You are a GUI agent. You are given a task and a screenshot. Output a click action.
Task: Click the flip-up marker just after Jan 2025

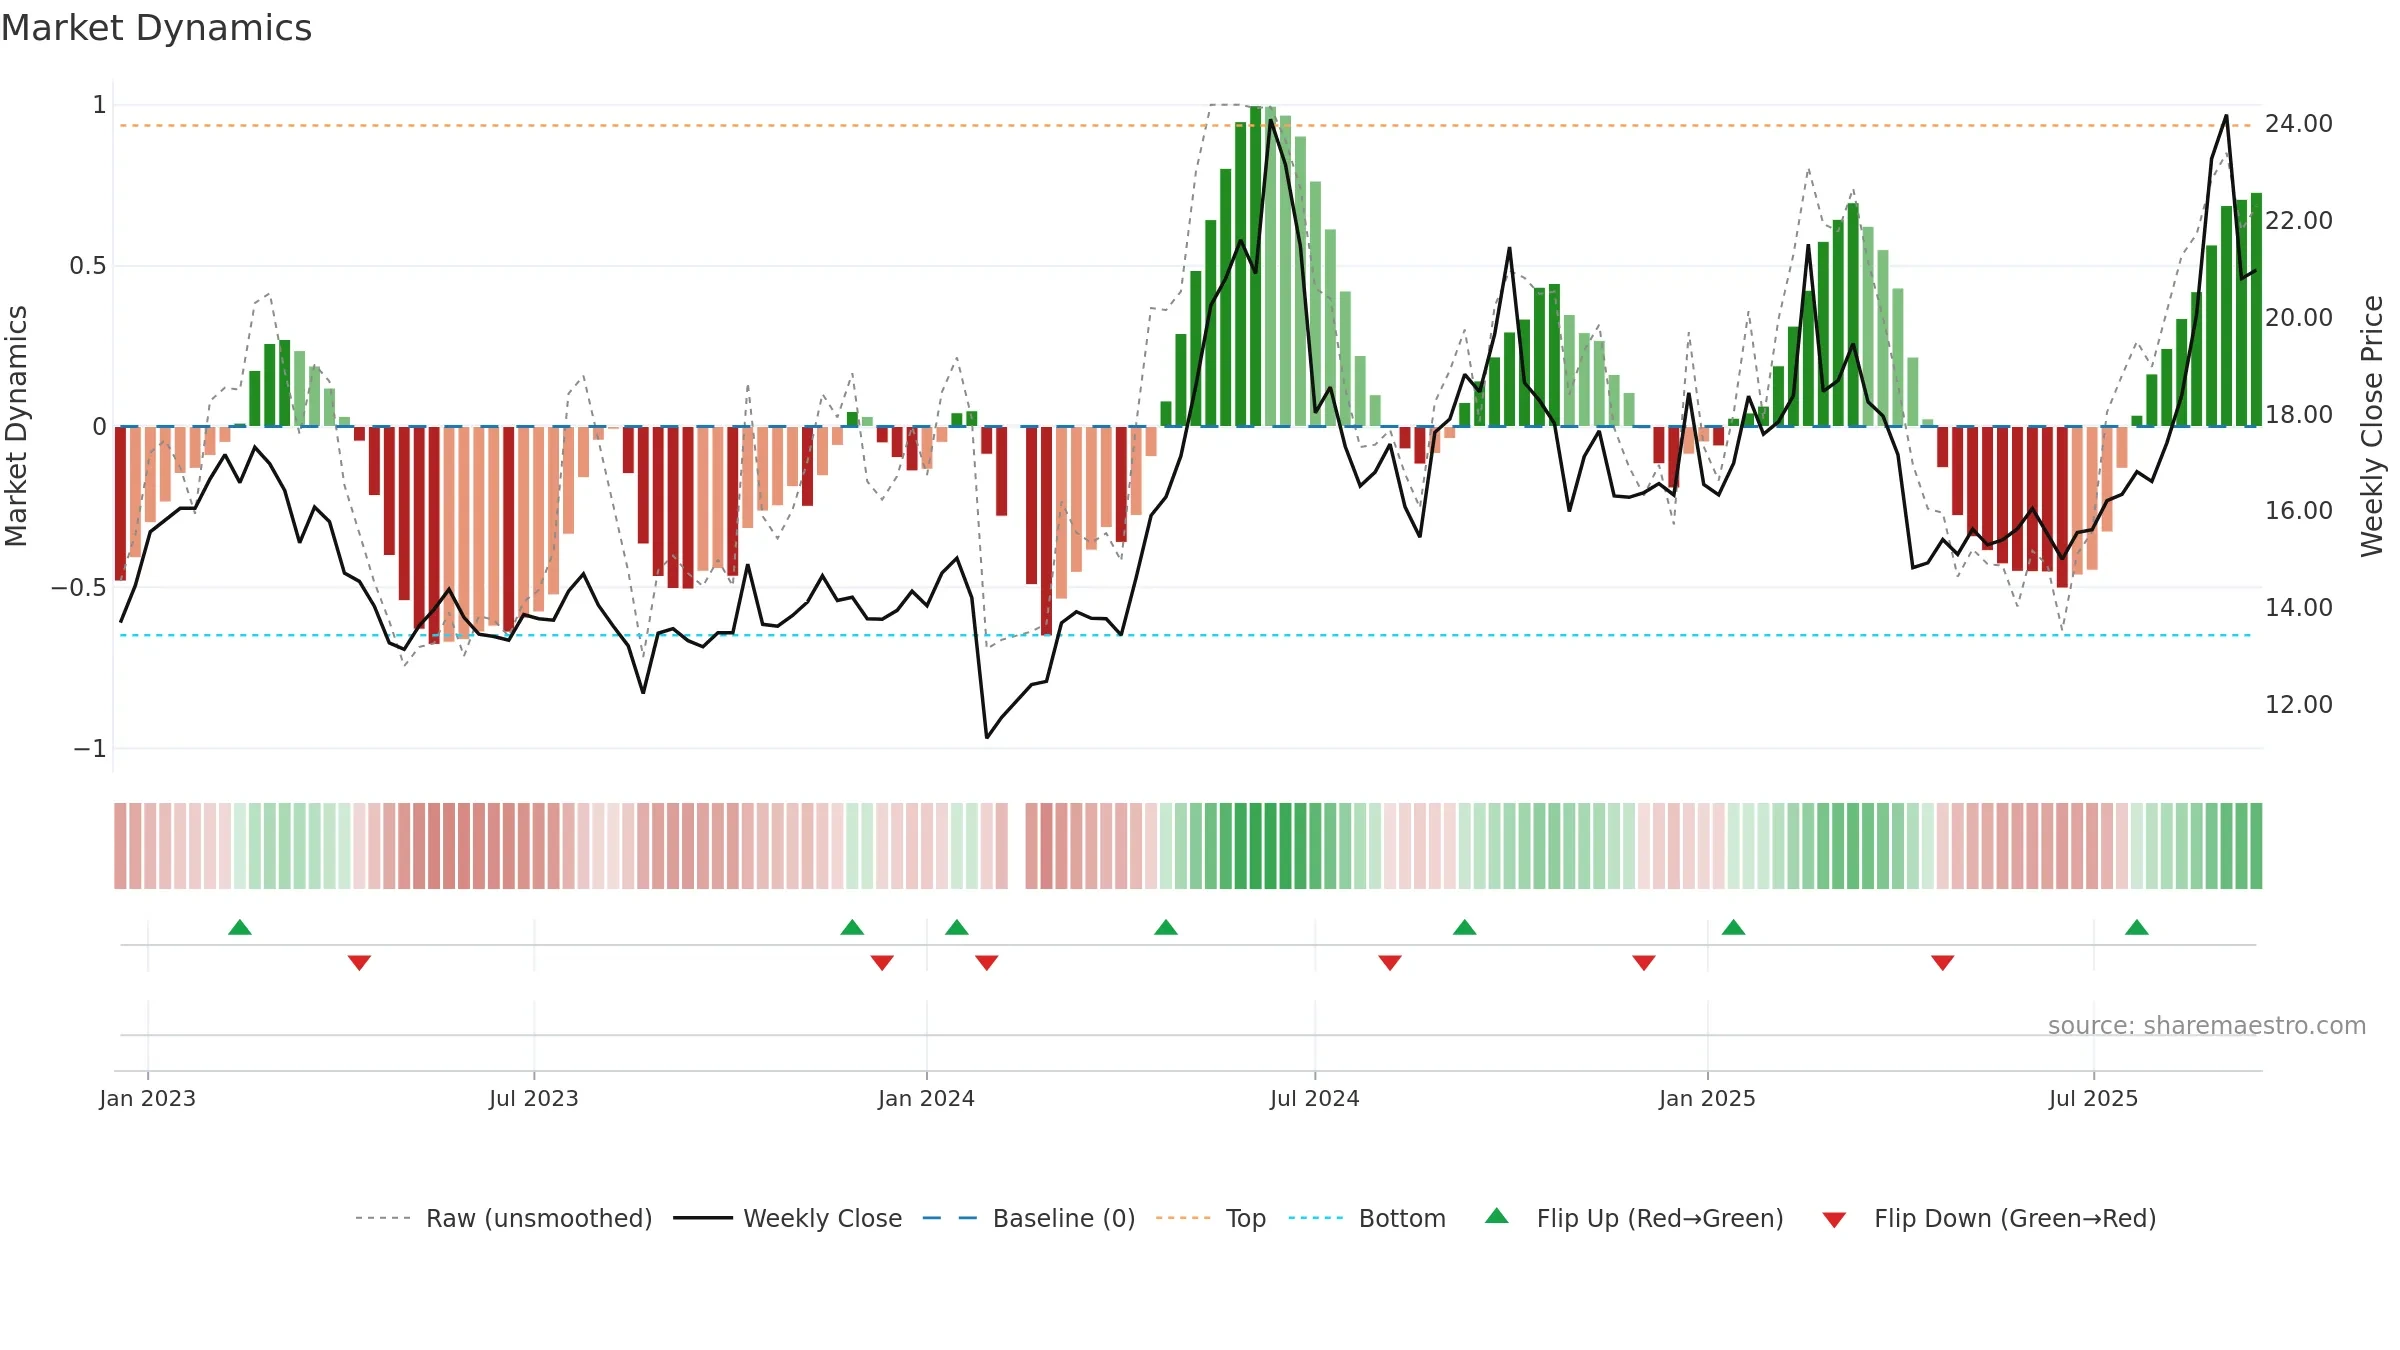click(1734, 927)
